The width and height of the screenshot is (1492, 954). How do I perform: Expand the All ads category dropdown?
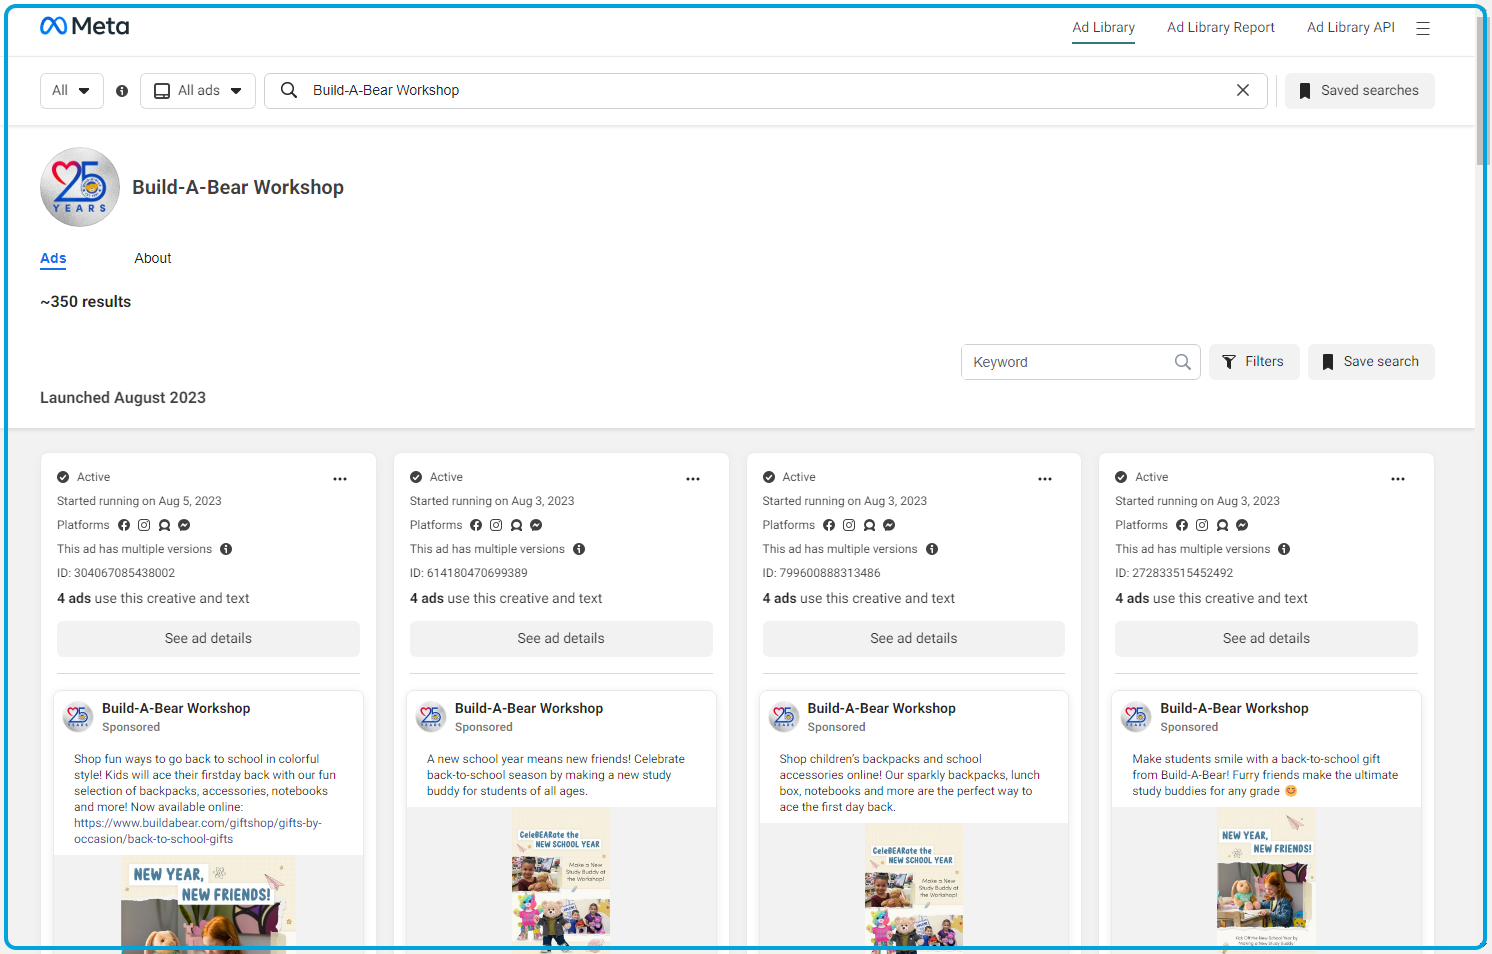point(198,91)
